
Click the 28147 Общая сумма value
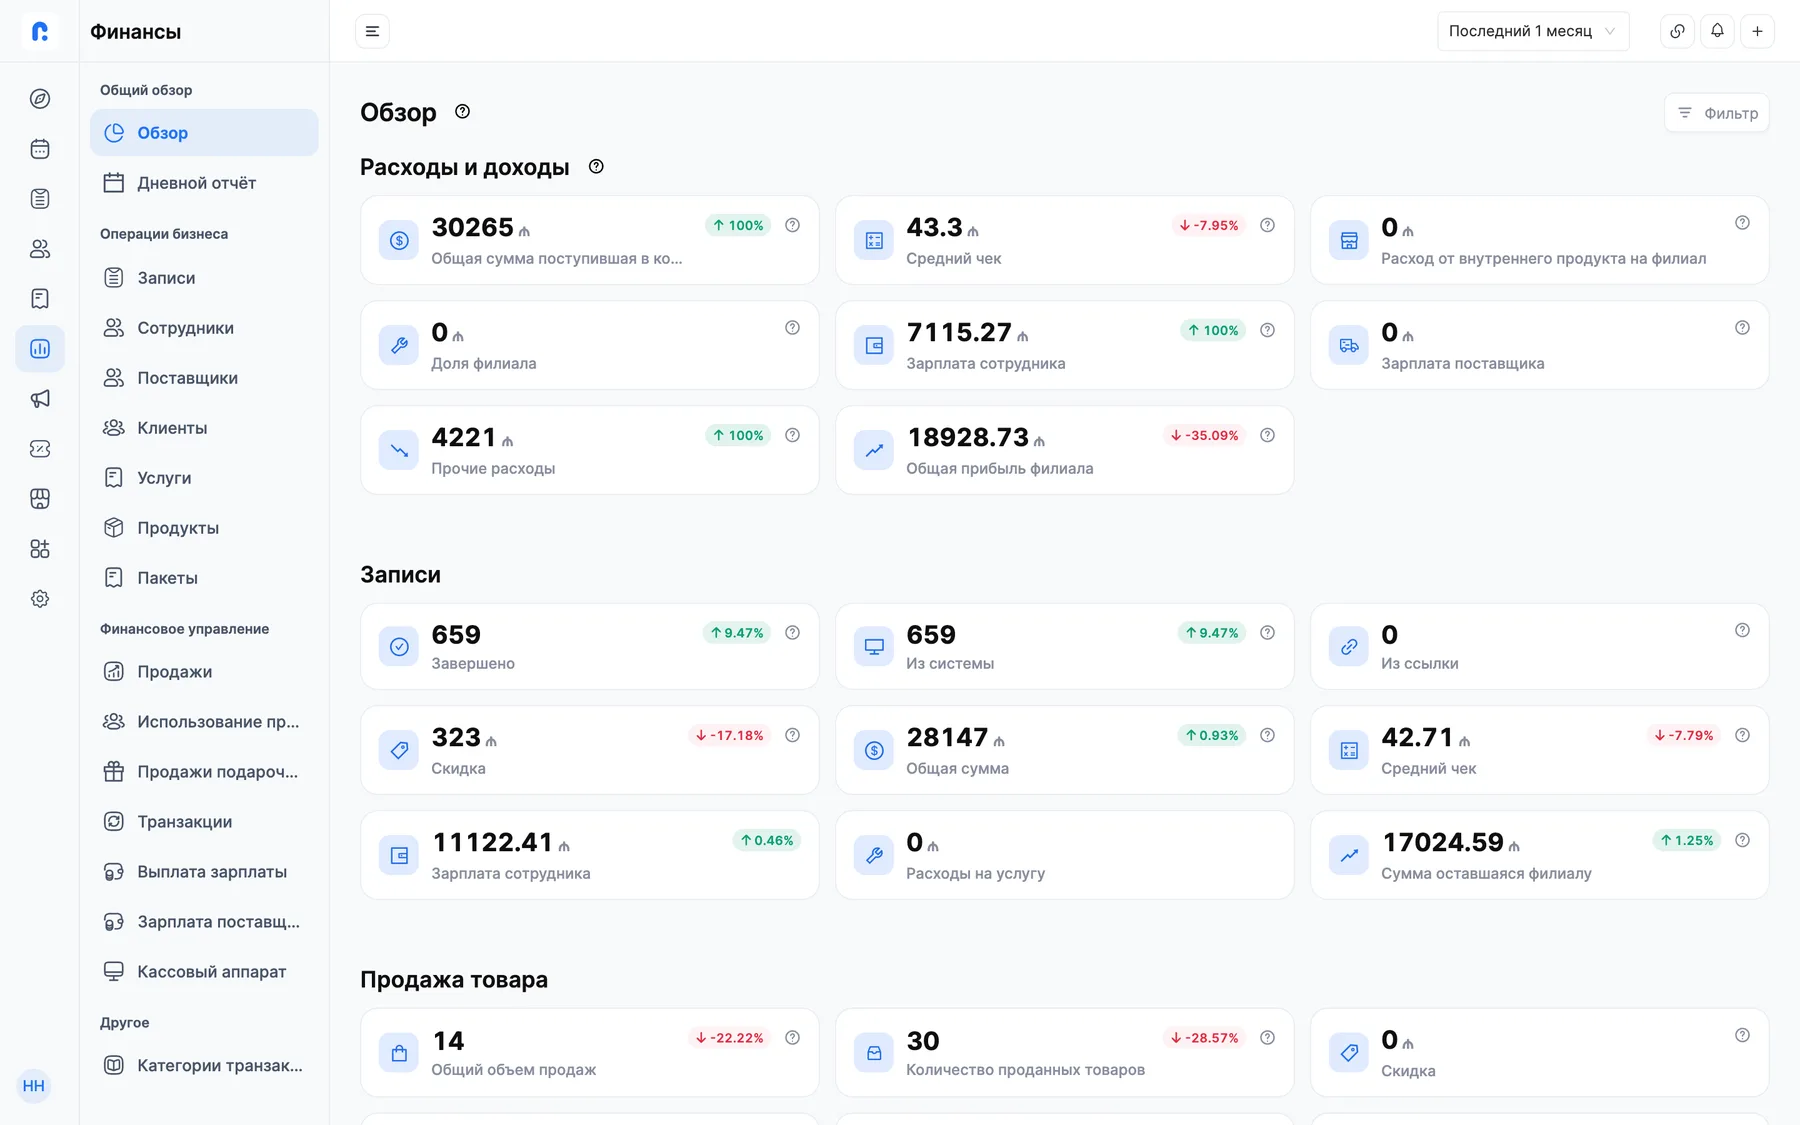point(947,738)
